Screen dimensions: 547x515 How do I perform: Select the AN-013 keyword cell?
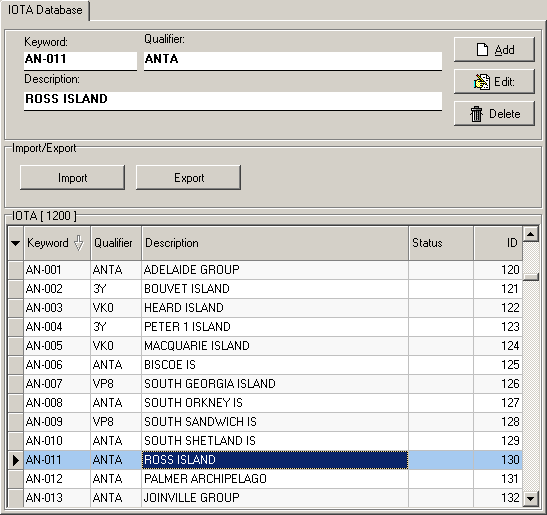point(57,498)
